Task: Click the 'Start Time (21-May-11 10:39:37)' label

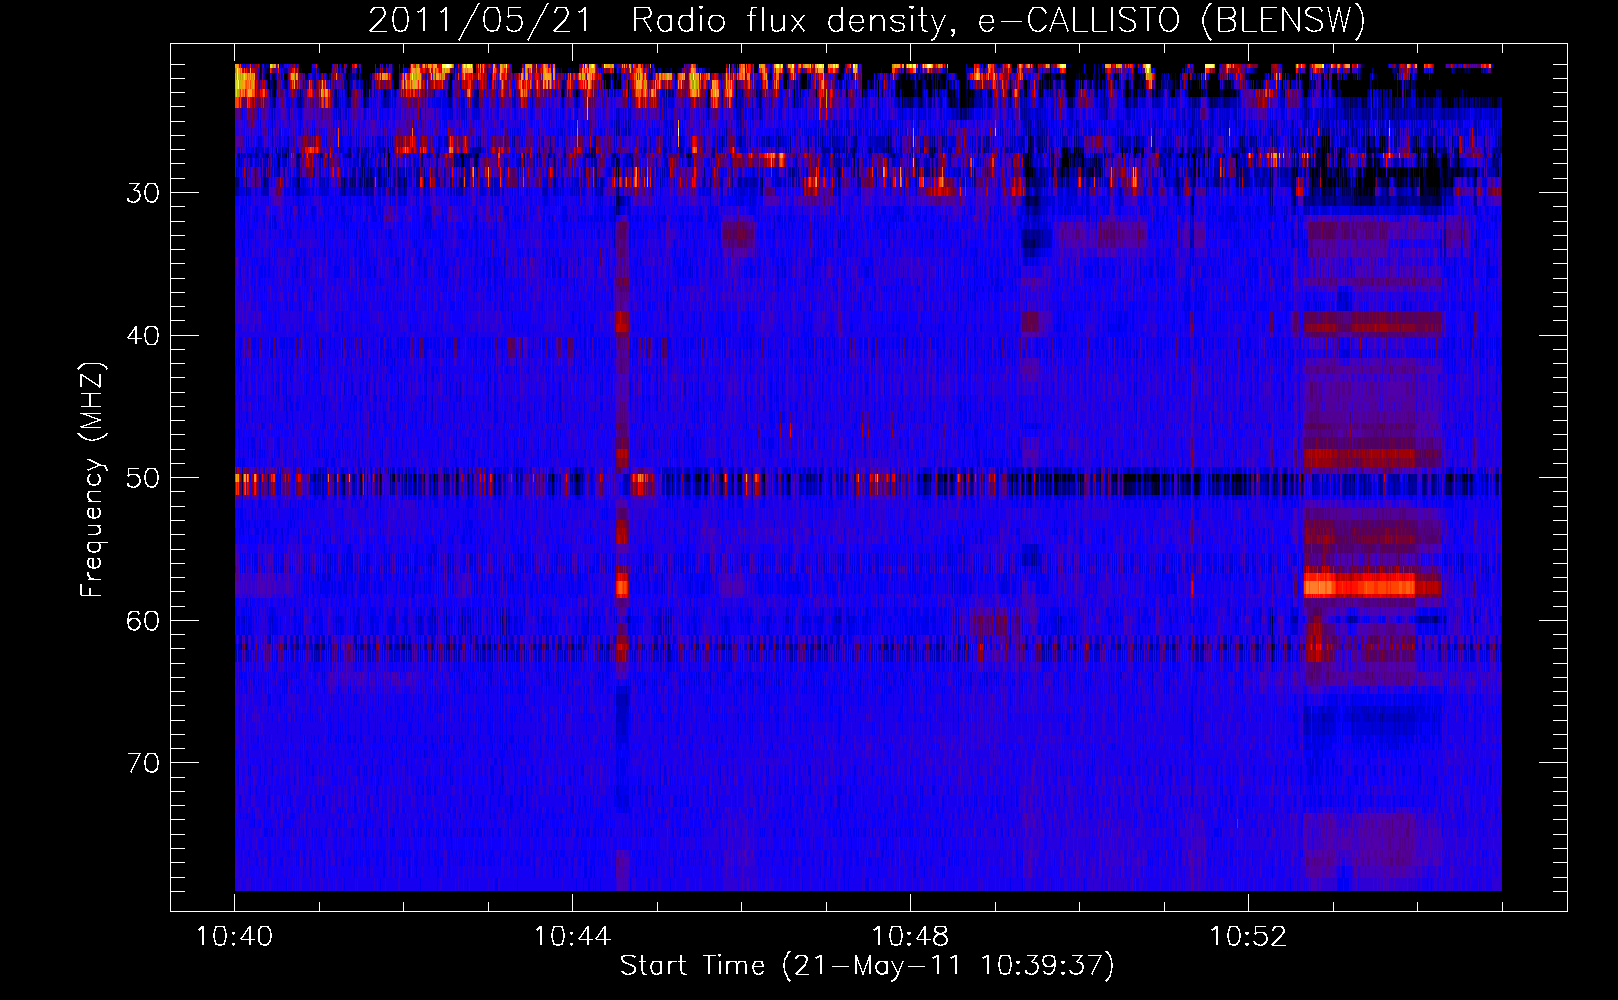Action: point(867,966)
